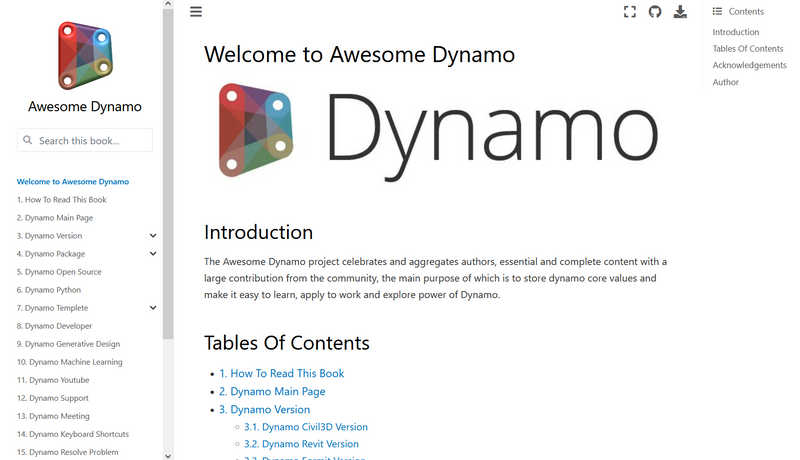The width and height of the screenshot is (800, 460).
Task: Click the Tables Of Contents section heading
Action: coord(286,343)
